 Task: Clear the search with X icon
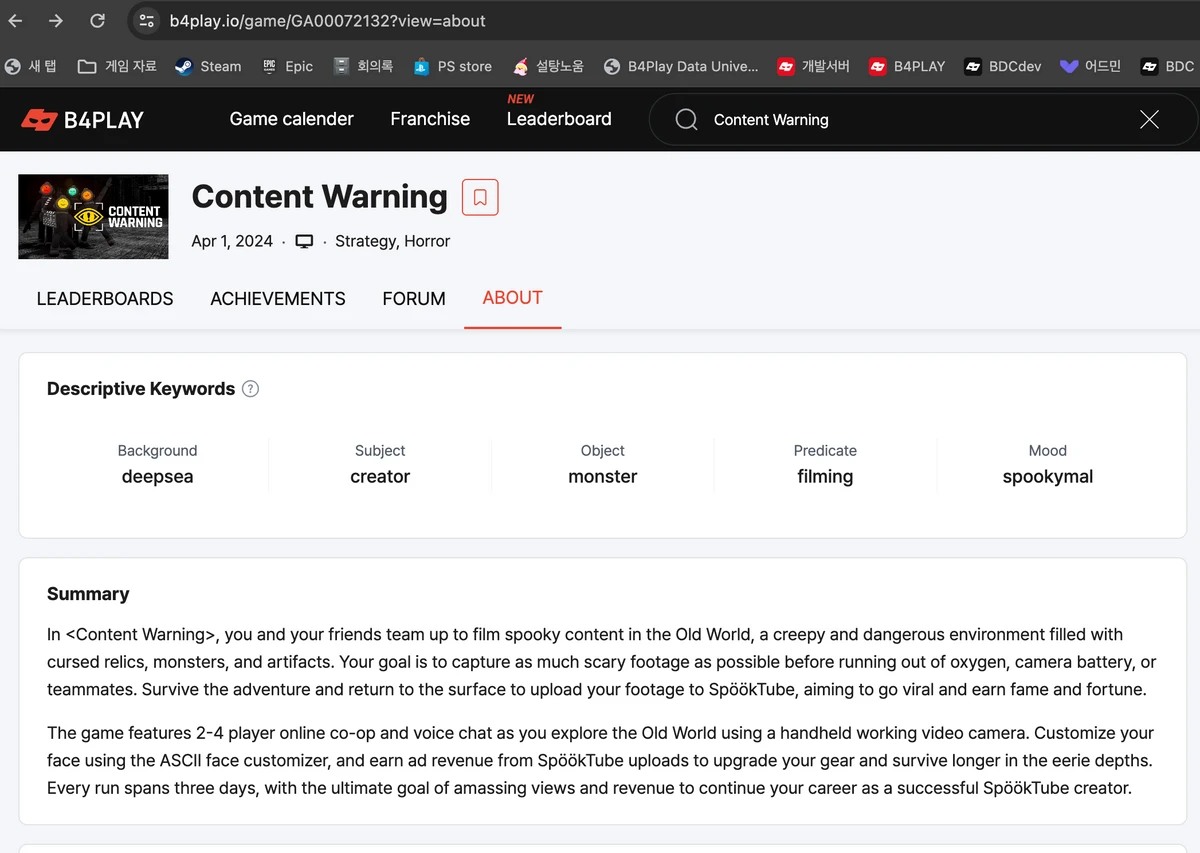click(x=1150, y=120)
